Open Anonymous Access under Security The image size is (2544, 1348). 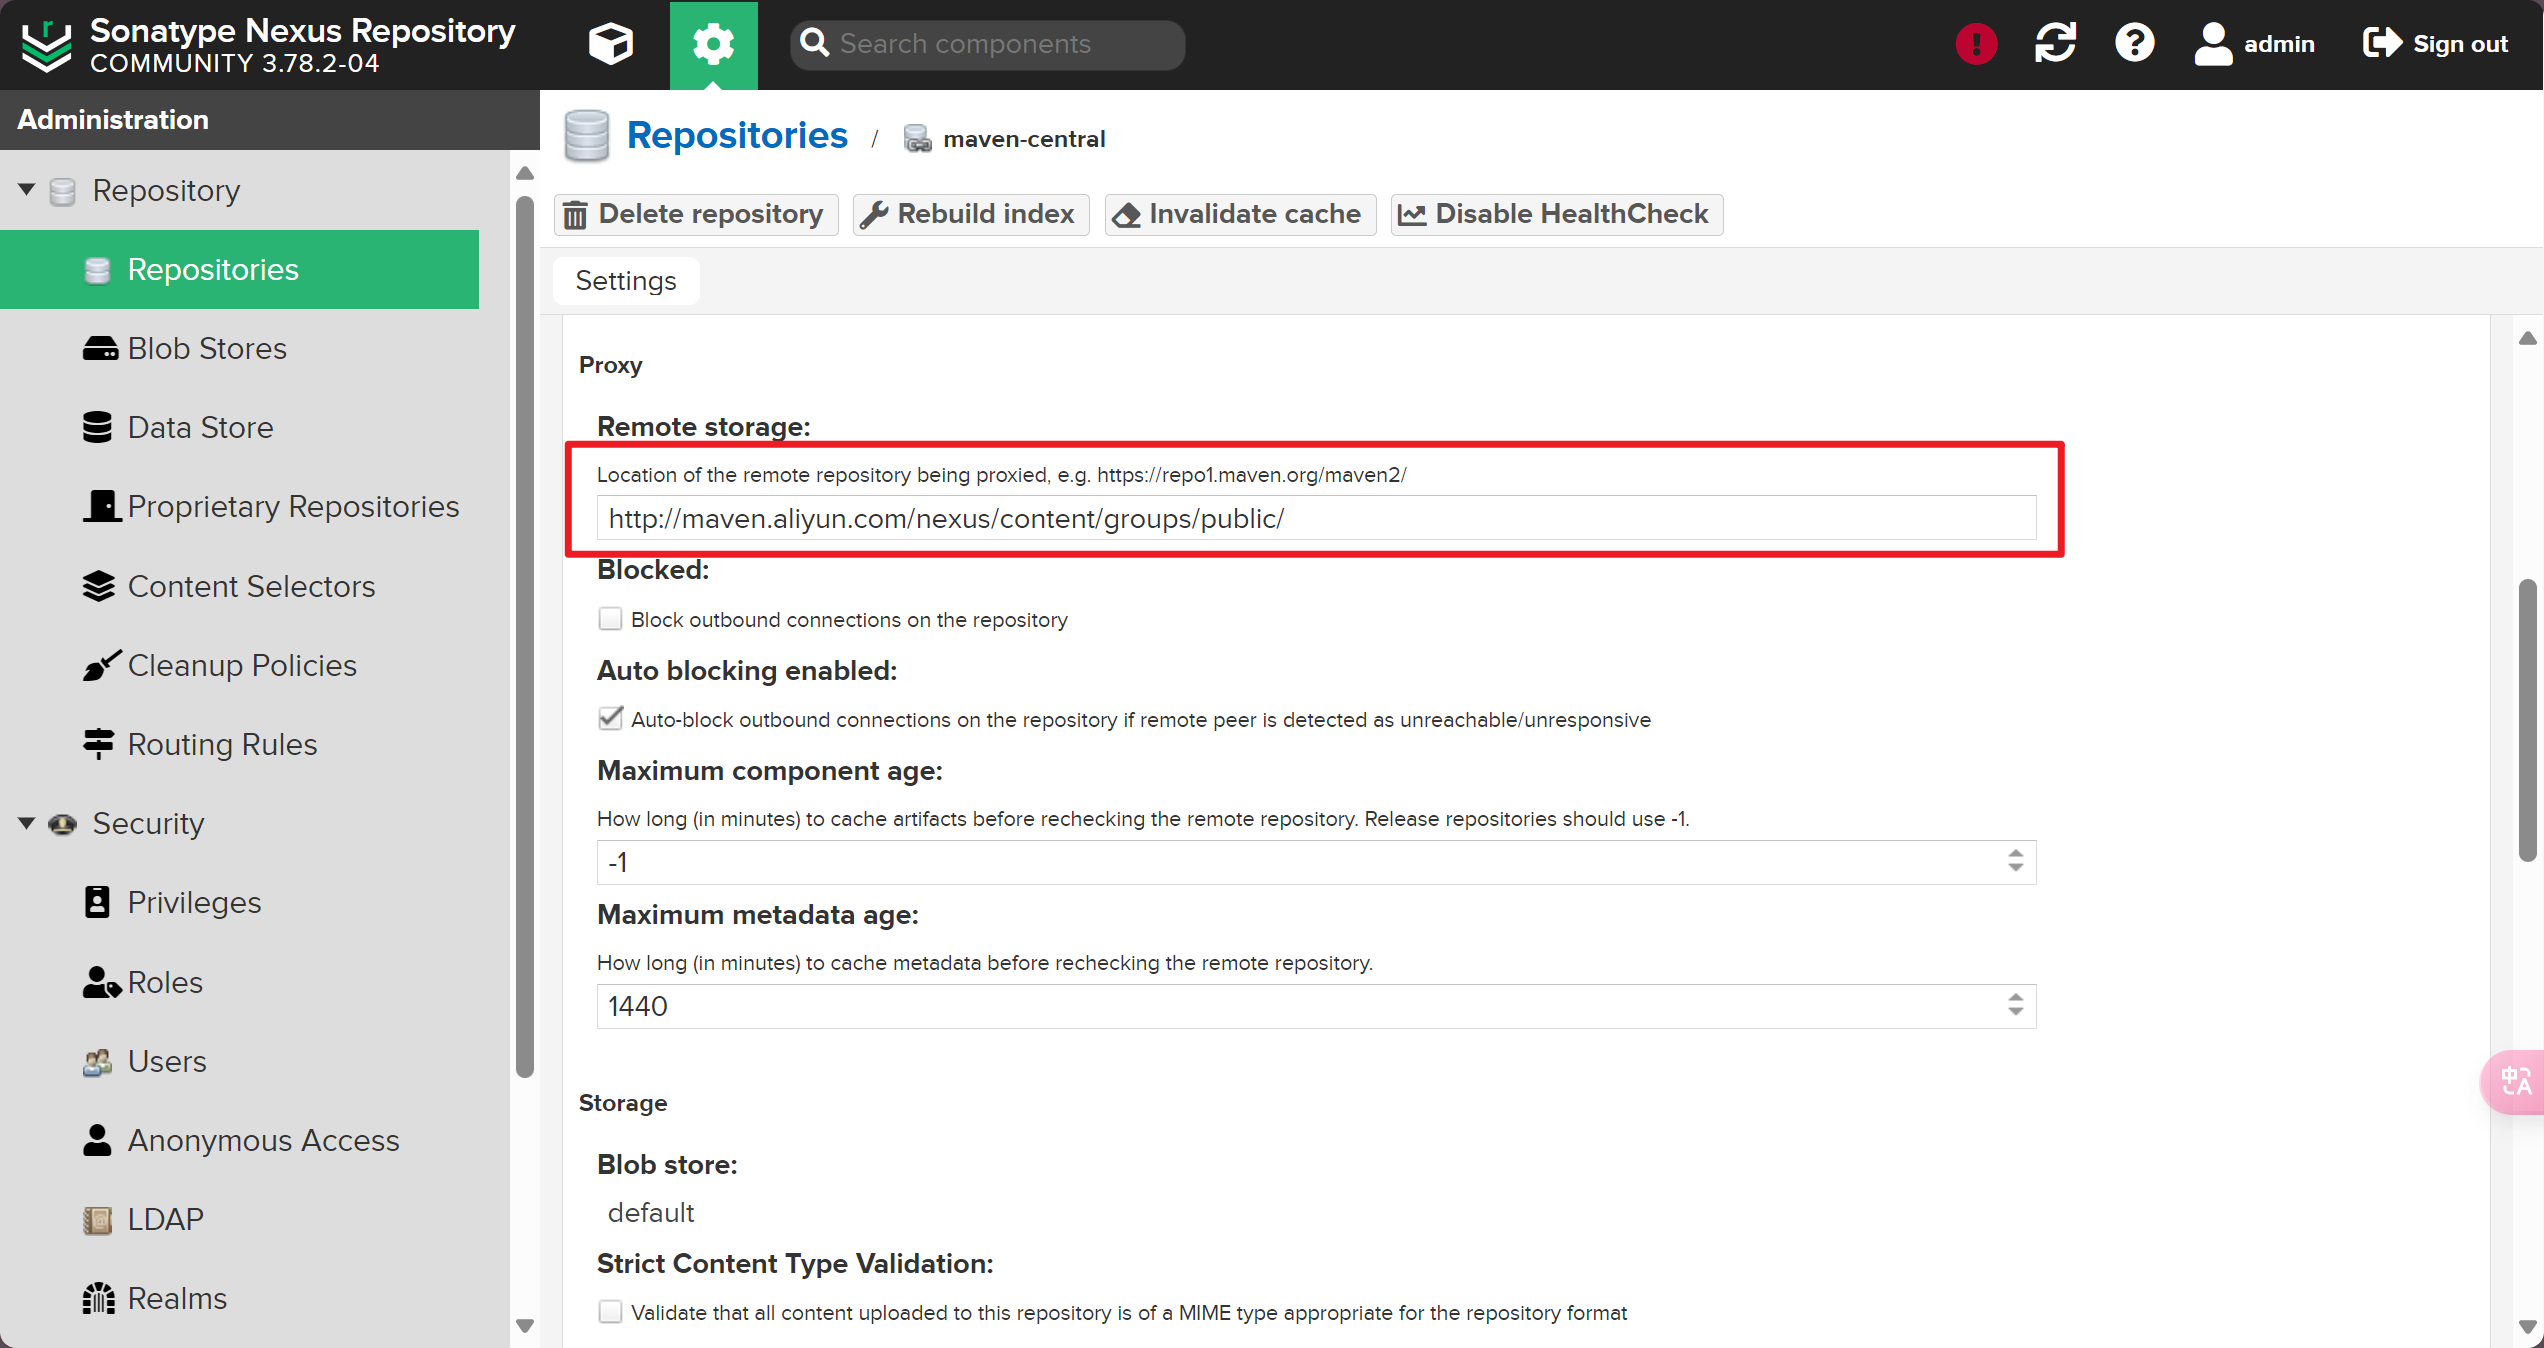263,1141
